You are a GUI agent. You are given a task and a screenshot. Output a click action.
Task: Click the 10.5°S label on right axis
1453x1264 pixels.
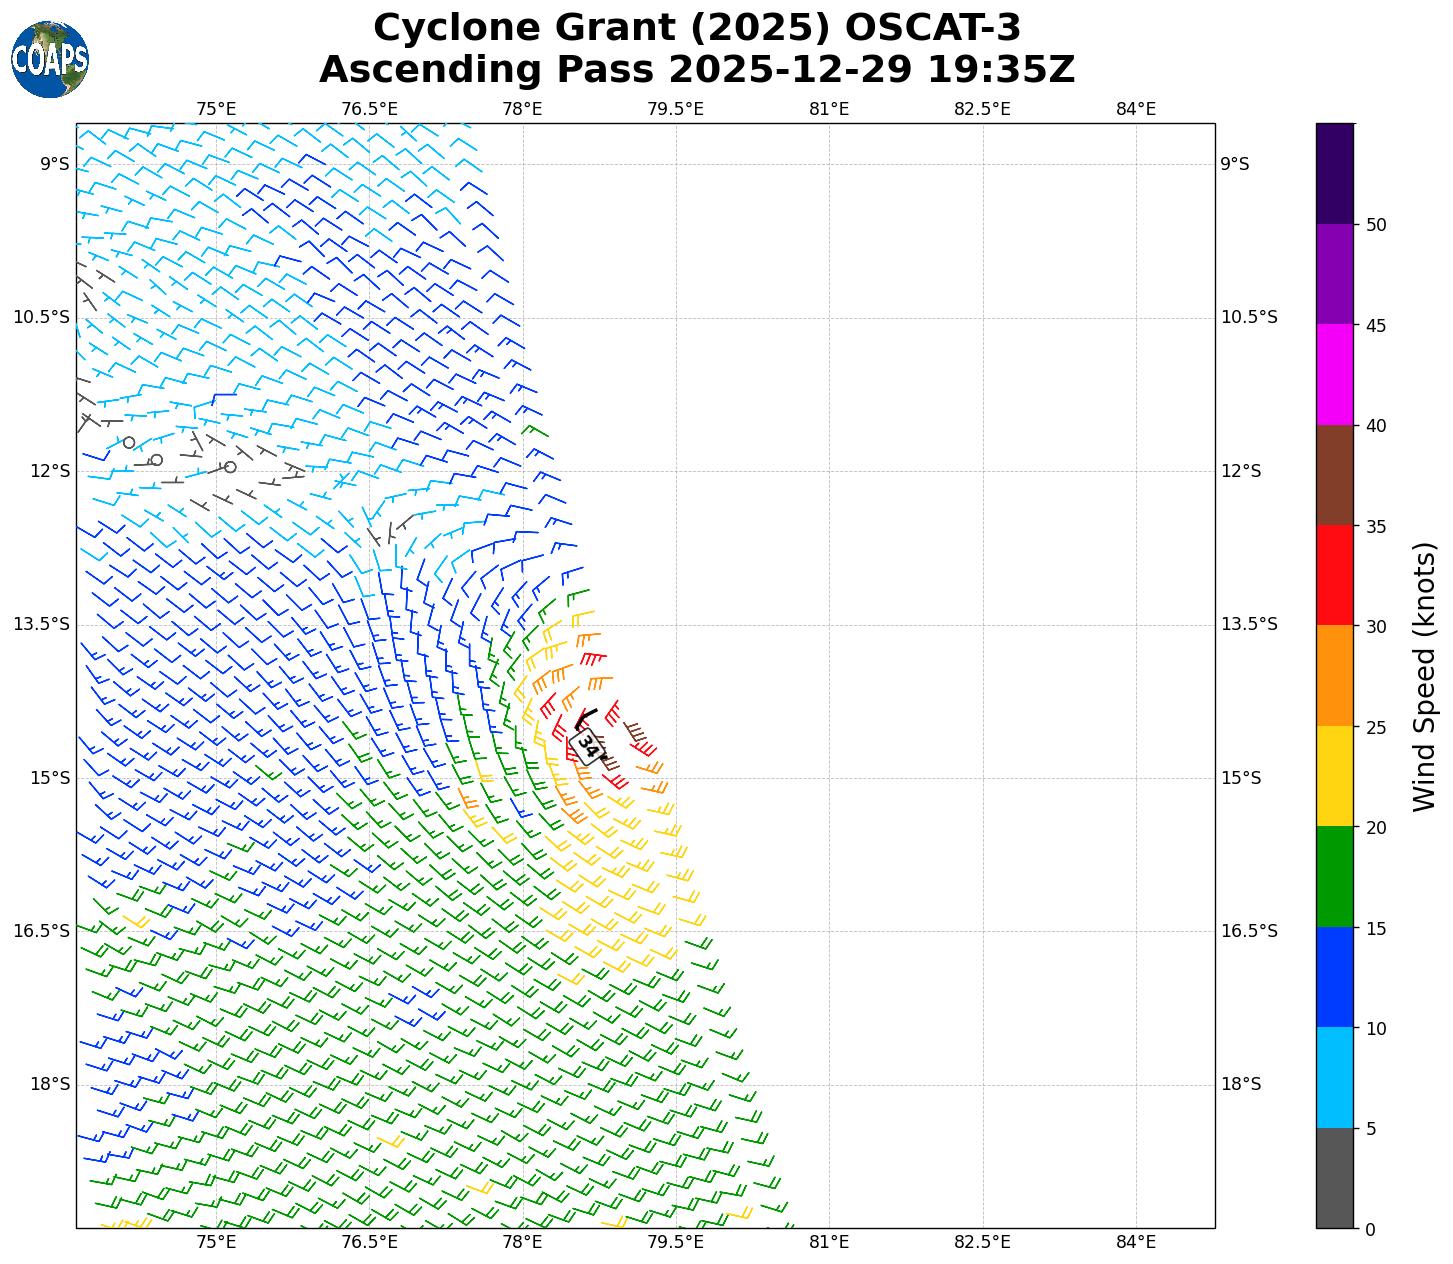1249,318
